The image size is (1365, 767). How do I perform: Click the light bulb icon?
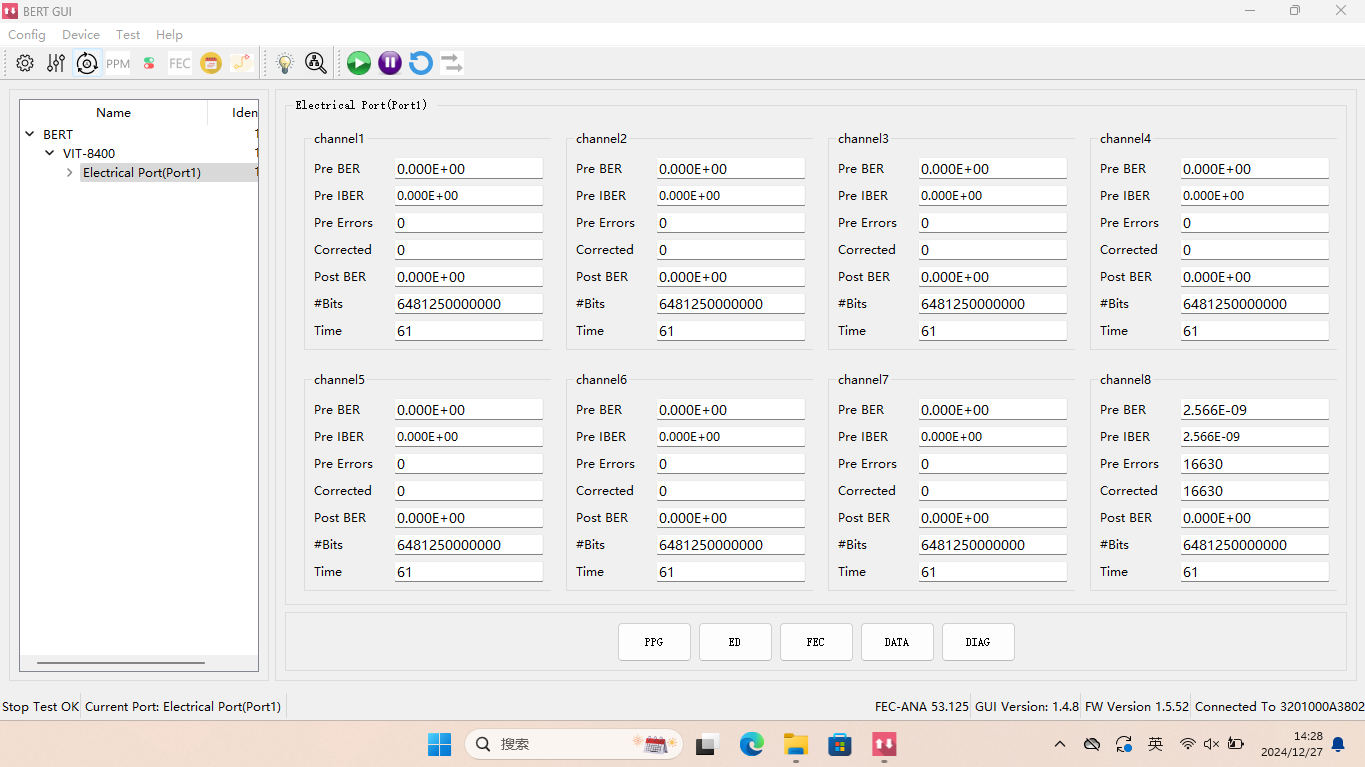pyautogui.click(x=285, y=63)
